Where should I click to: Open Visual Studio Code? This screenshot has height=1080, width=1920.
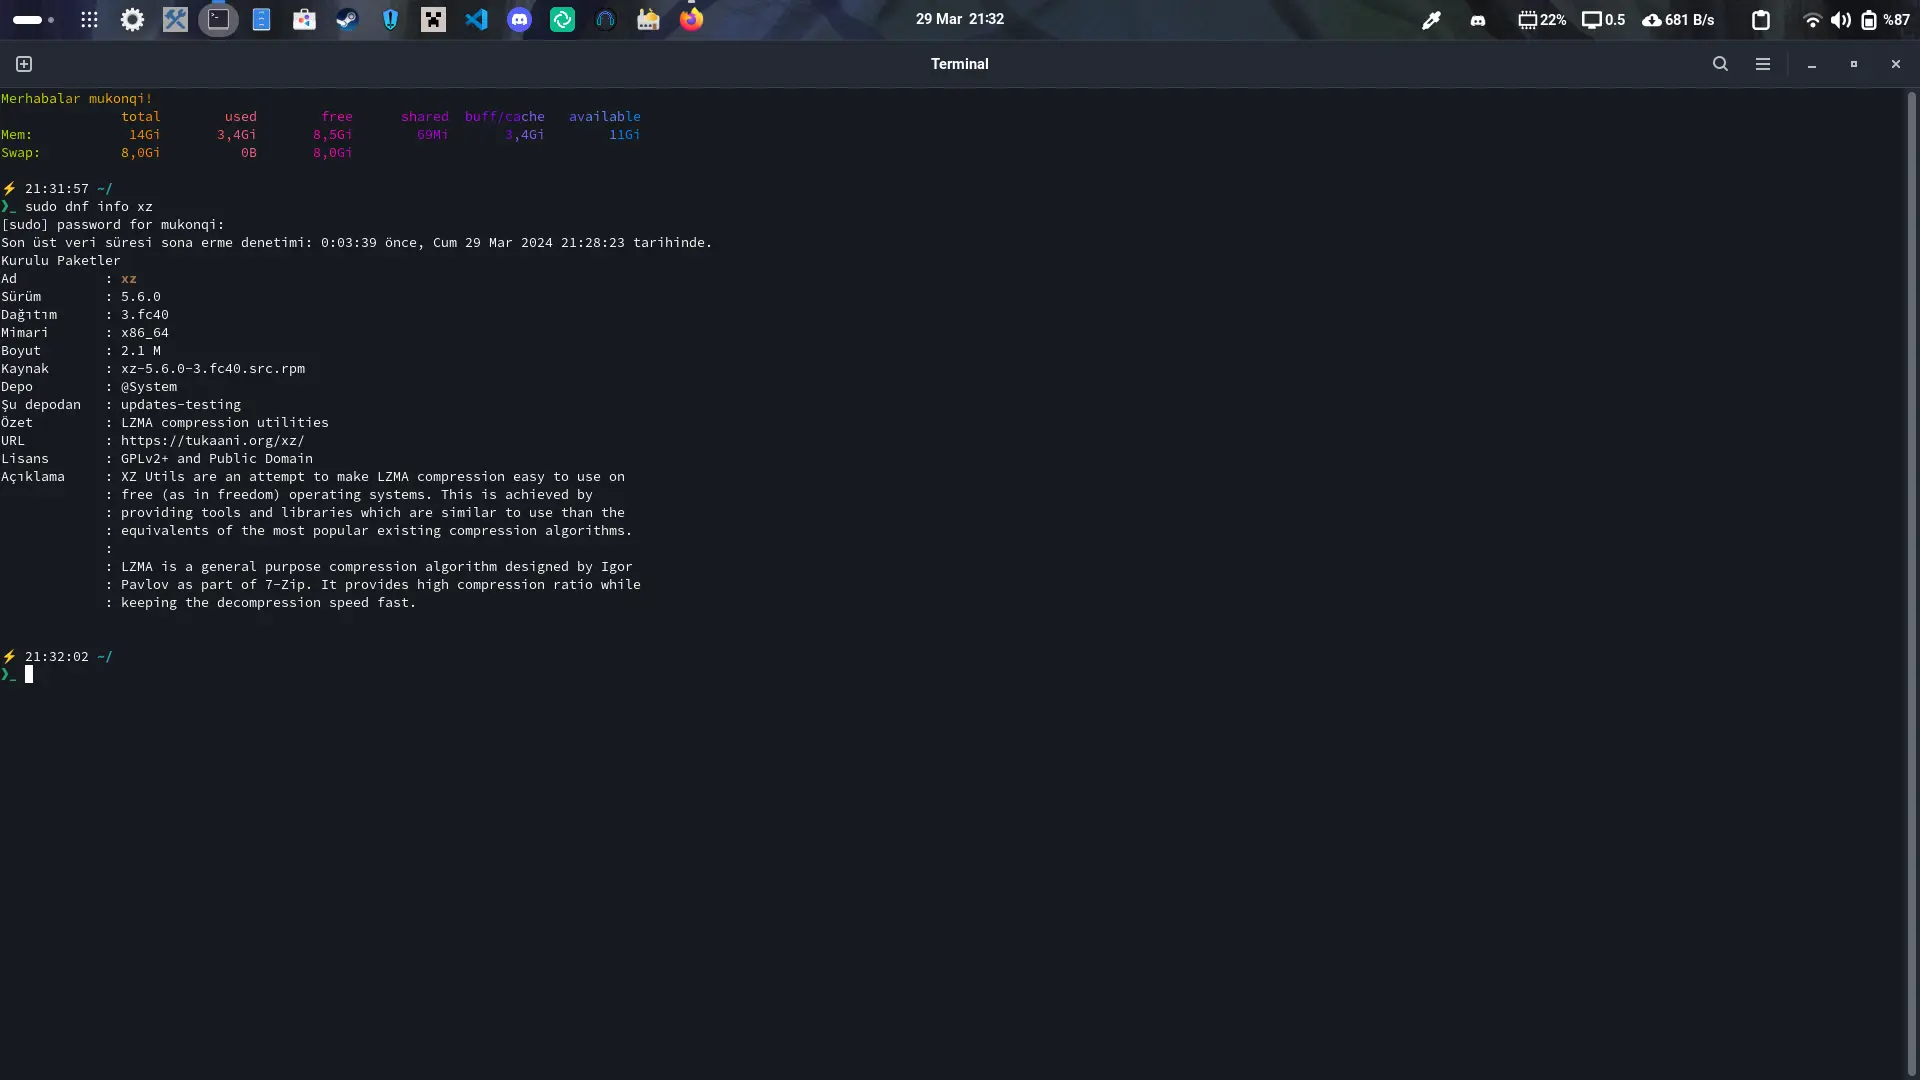coord(476,19)
